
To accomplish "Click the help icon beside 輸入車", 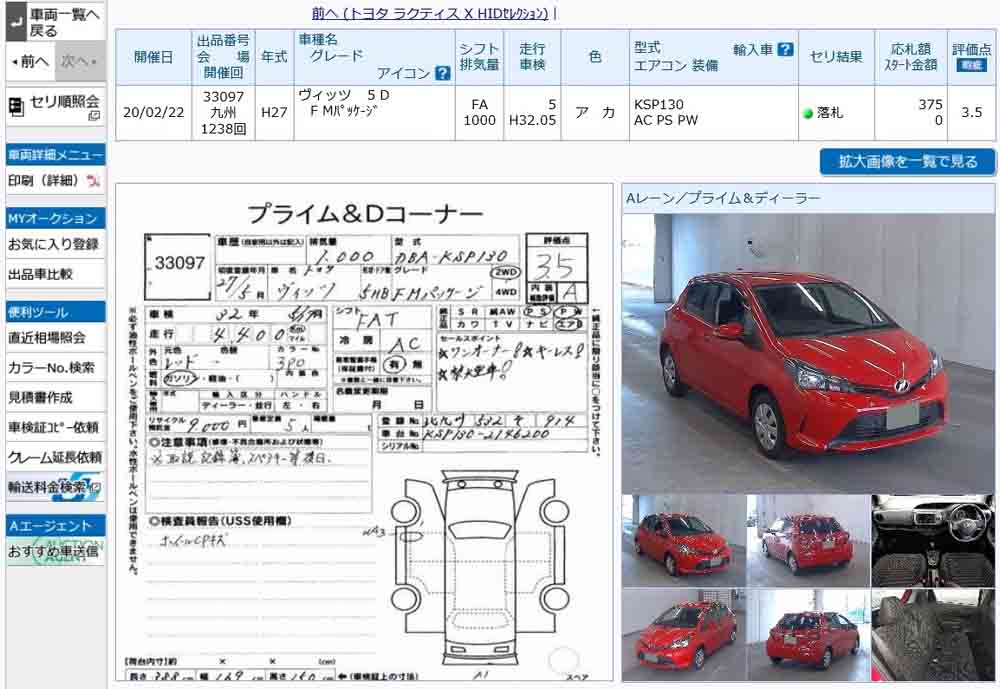I will (785, 49).
